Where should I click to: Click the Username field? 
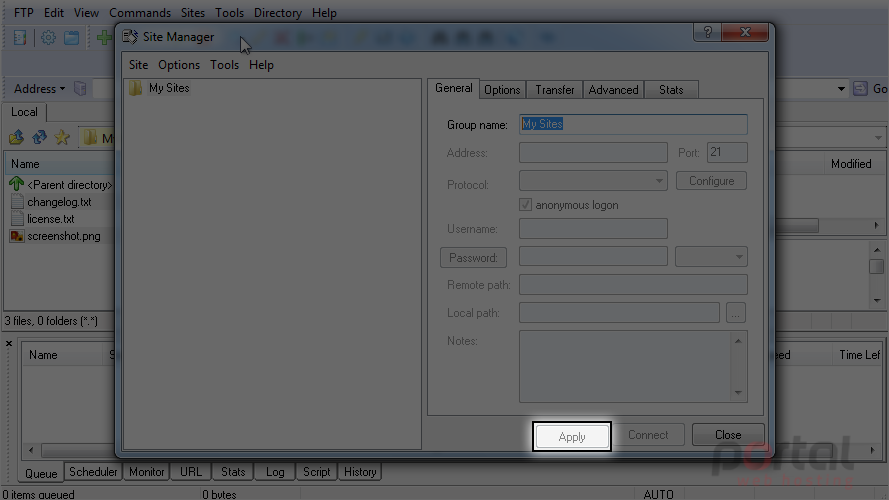coord(593,228)
